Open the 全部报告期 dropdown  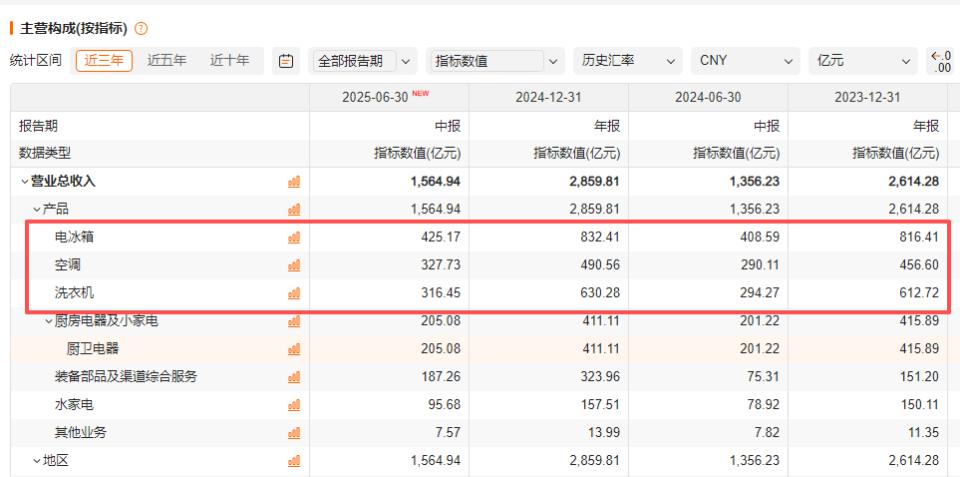tap(364, 61)
